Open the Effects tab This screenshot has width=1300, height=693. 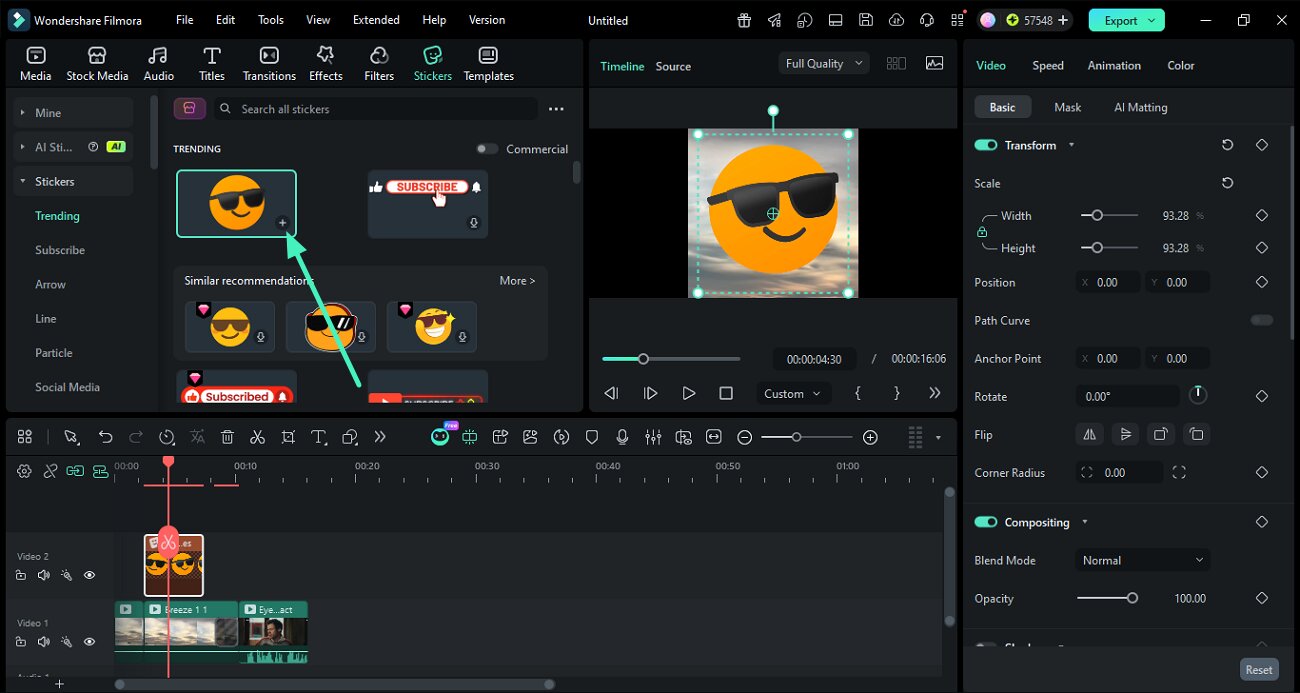click(x=325, y=63)
